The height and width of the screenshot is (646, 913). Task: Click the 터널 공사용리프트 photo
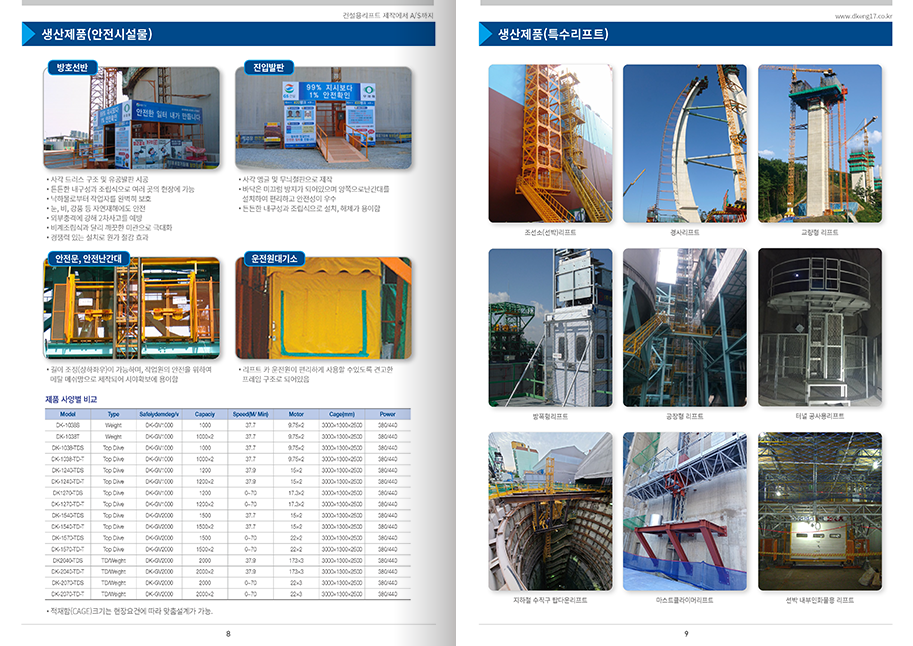point(819,327)
